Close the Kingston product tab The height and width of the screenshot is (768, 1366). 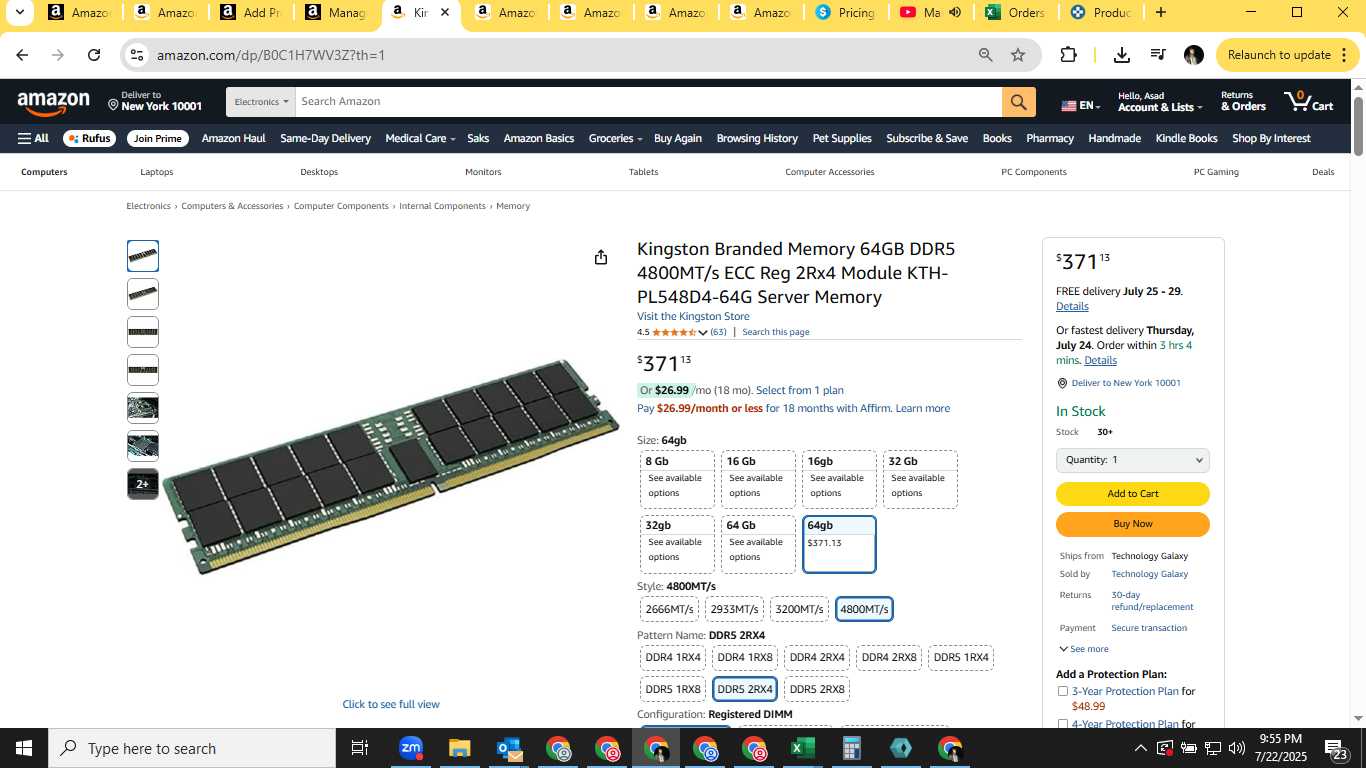(x=445, y=13)
